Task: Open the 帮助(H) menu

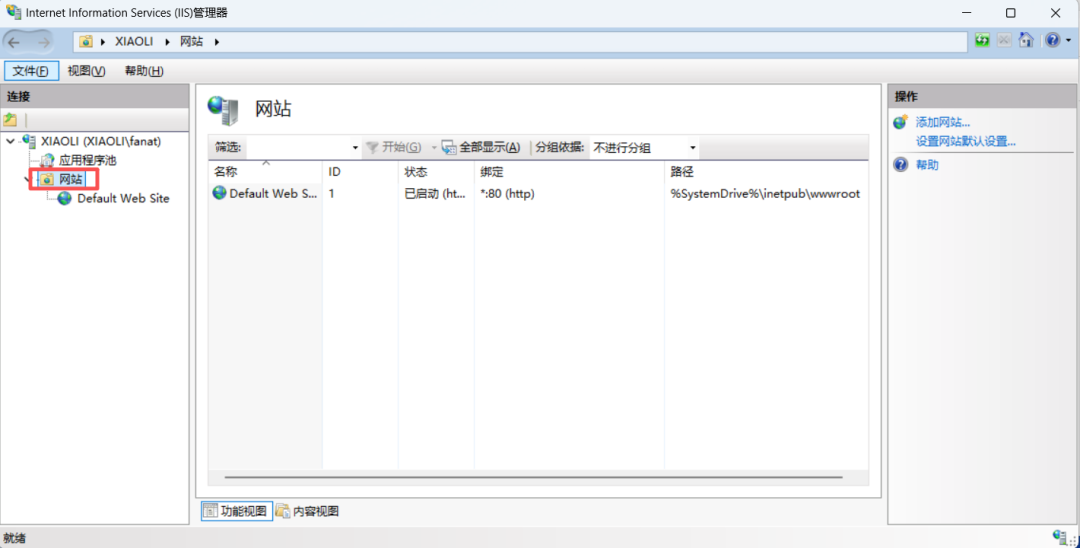Action: 144,71
